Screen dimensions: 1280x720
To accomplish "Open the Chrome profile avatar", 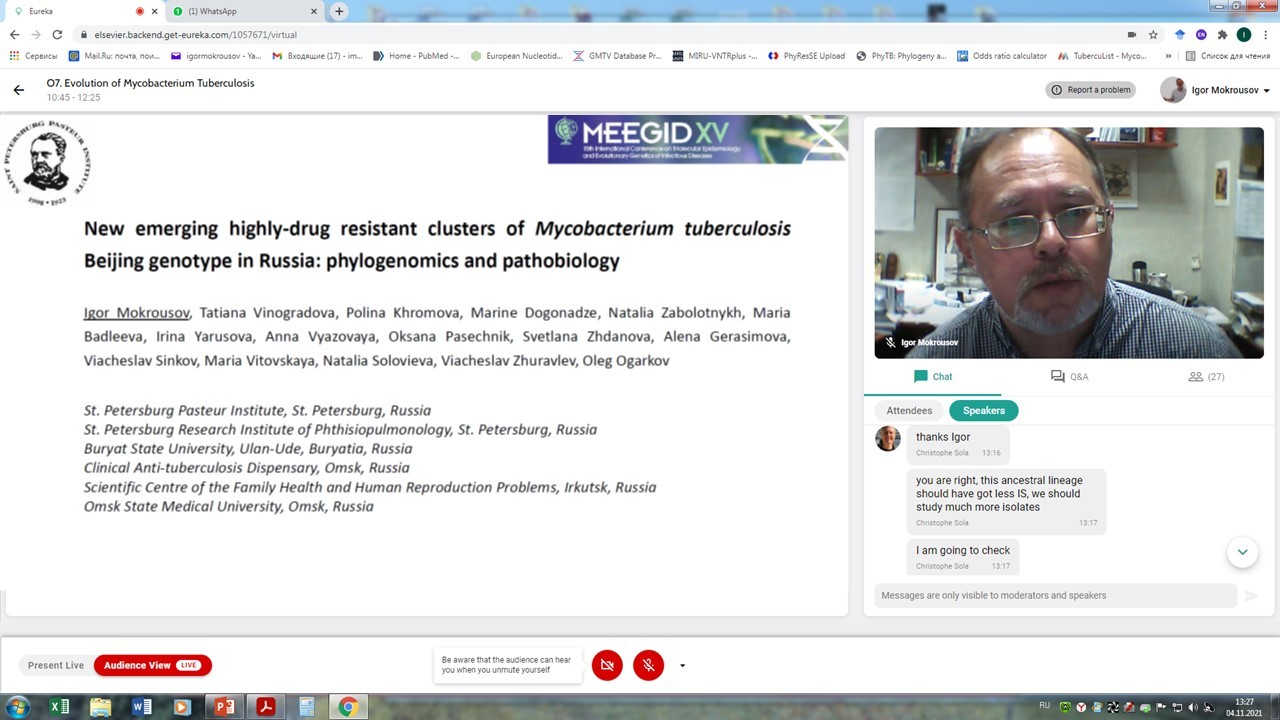I will (1244, 34).
